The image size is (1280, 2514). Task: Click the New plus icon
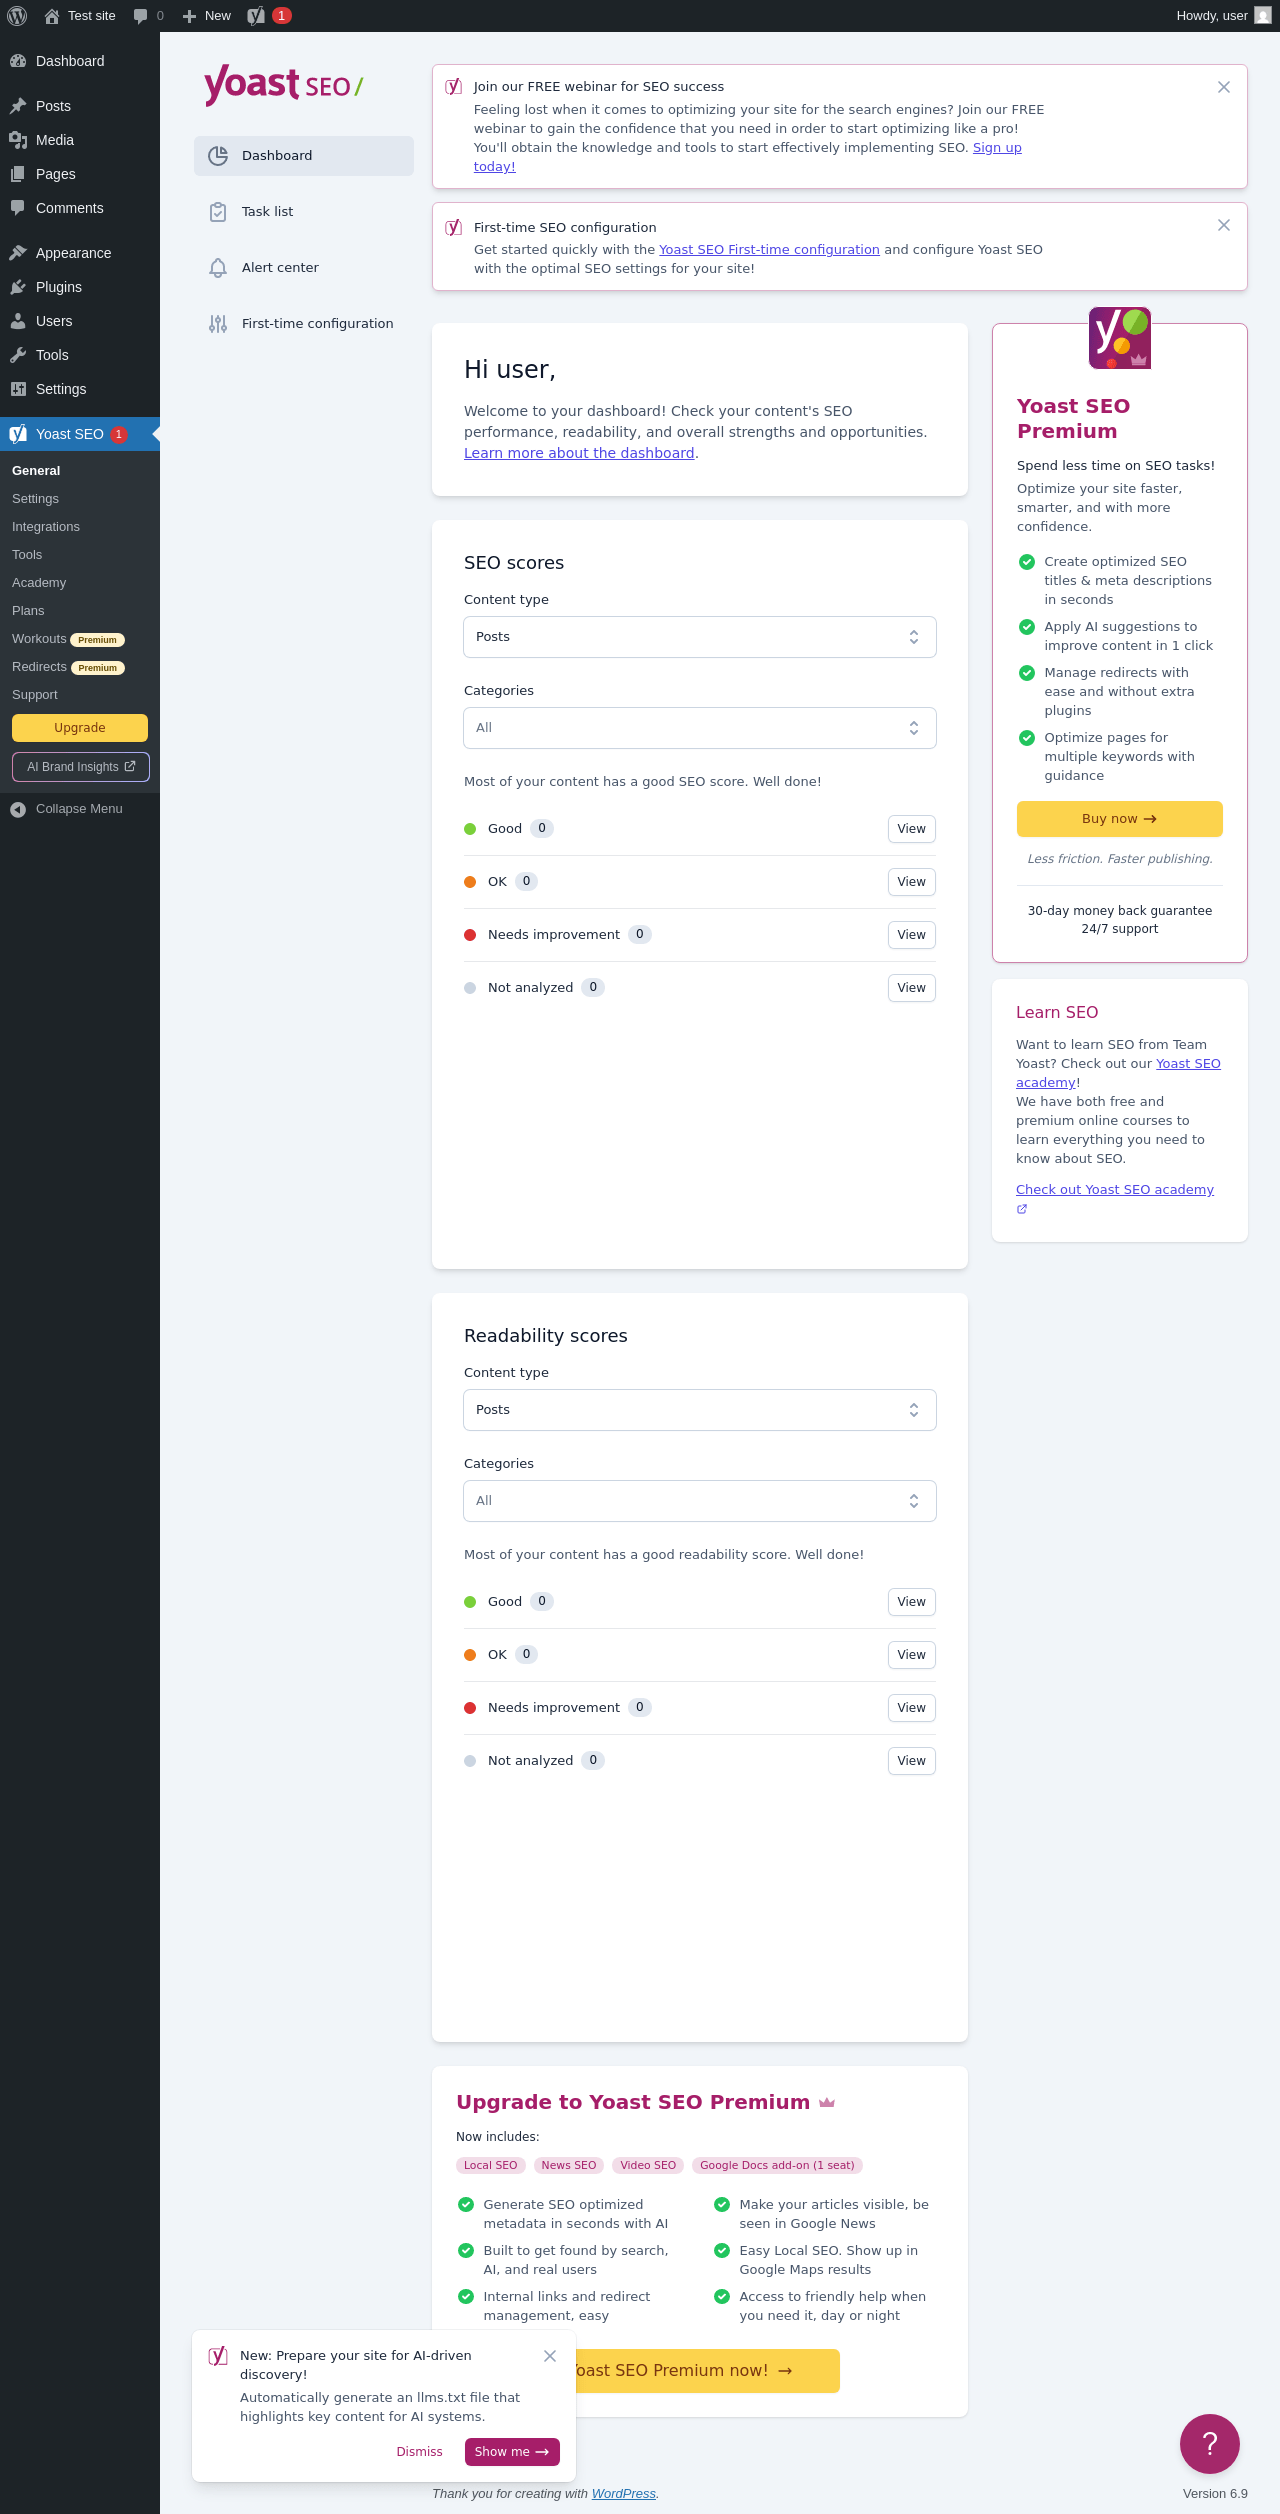[189, 16]
